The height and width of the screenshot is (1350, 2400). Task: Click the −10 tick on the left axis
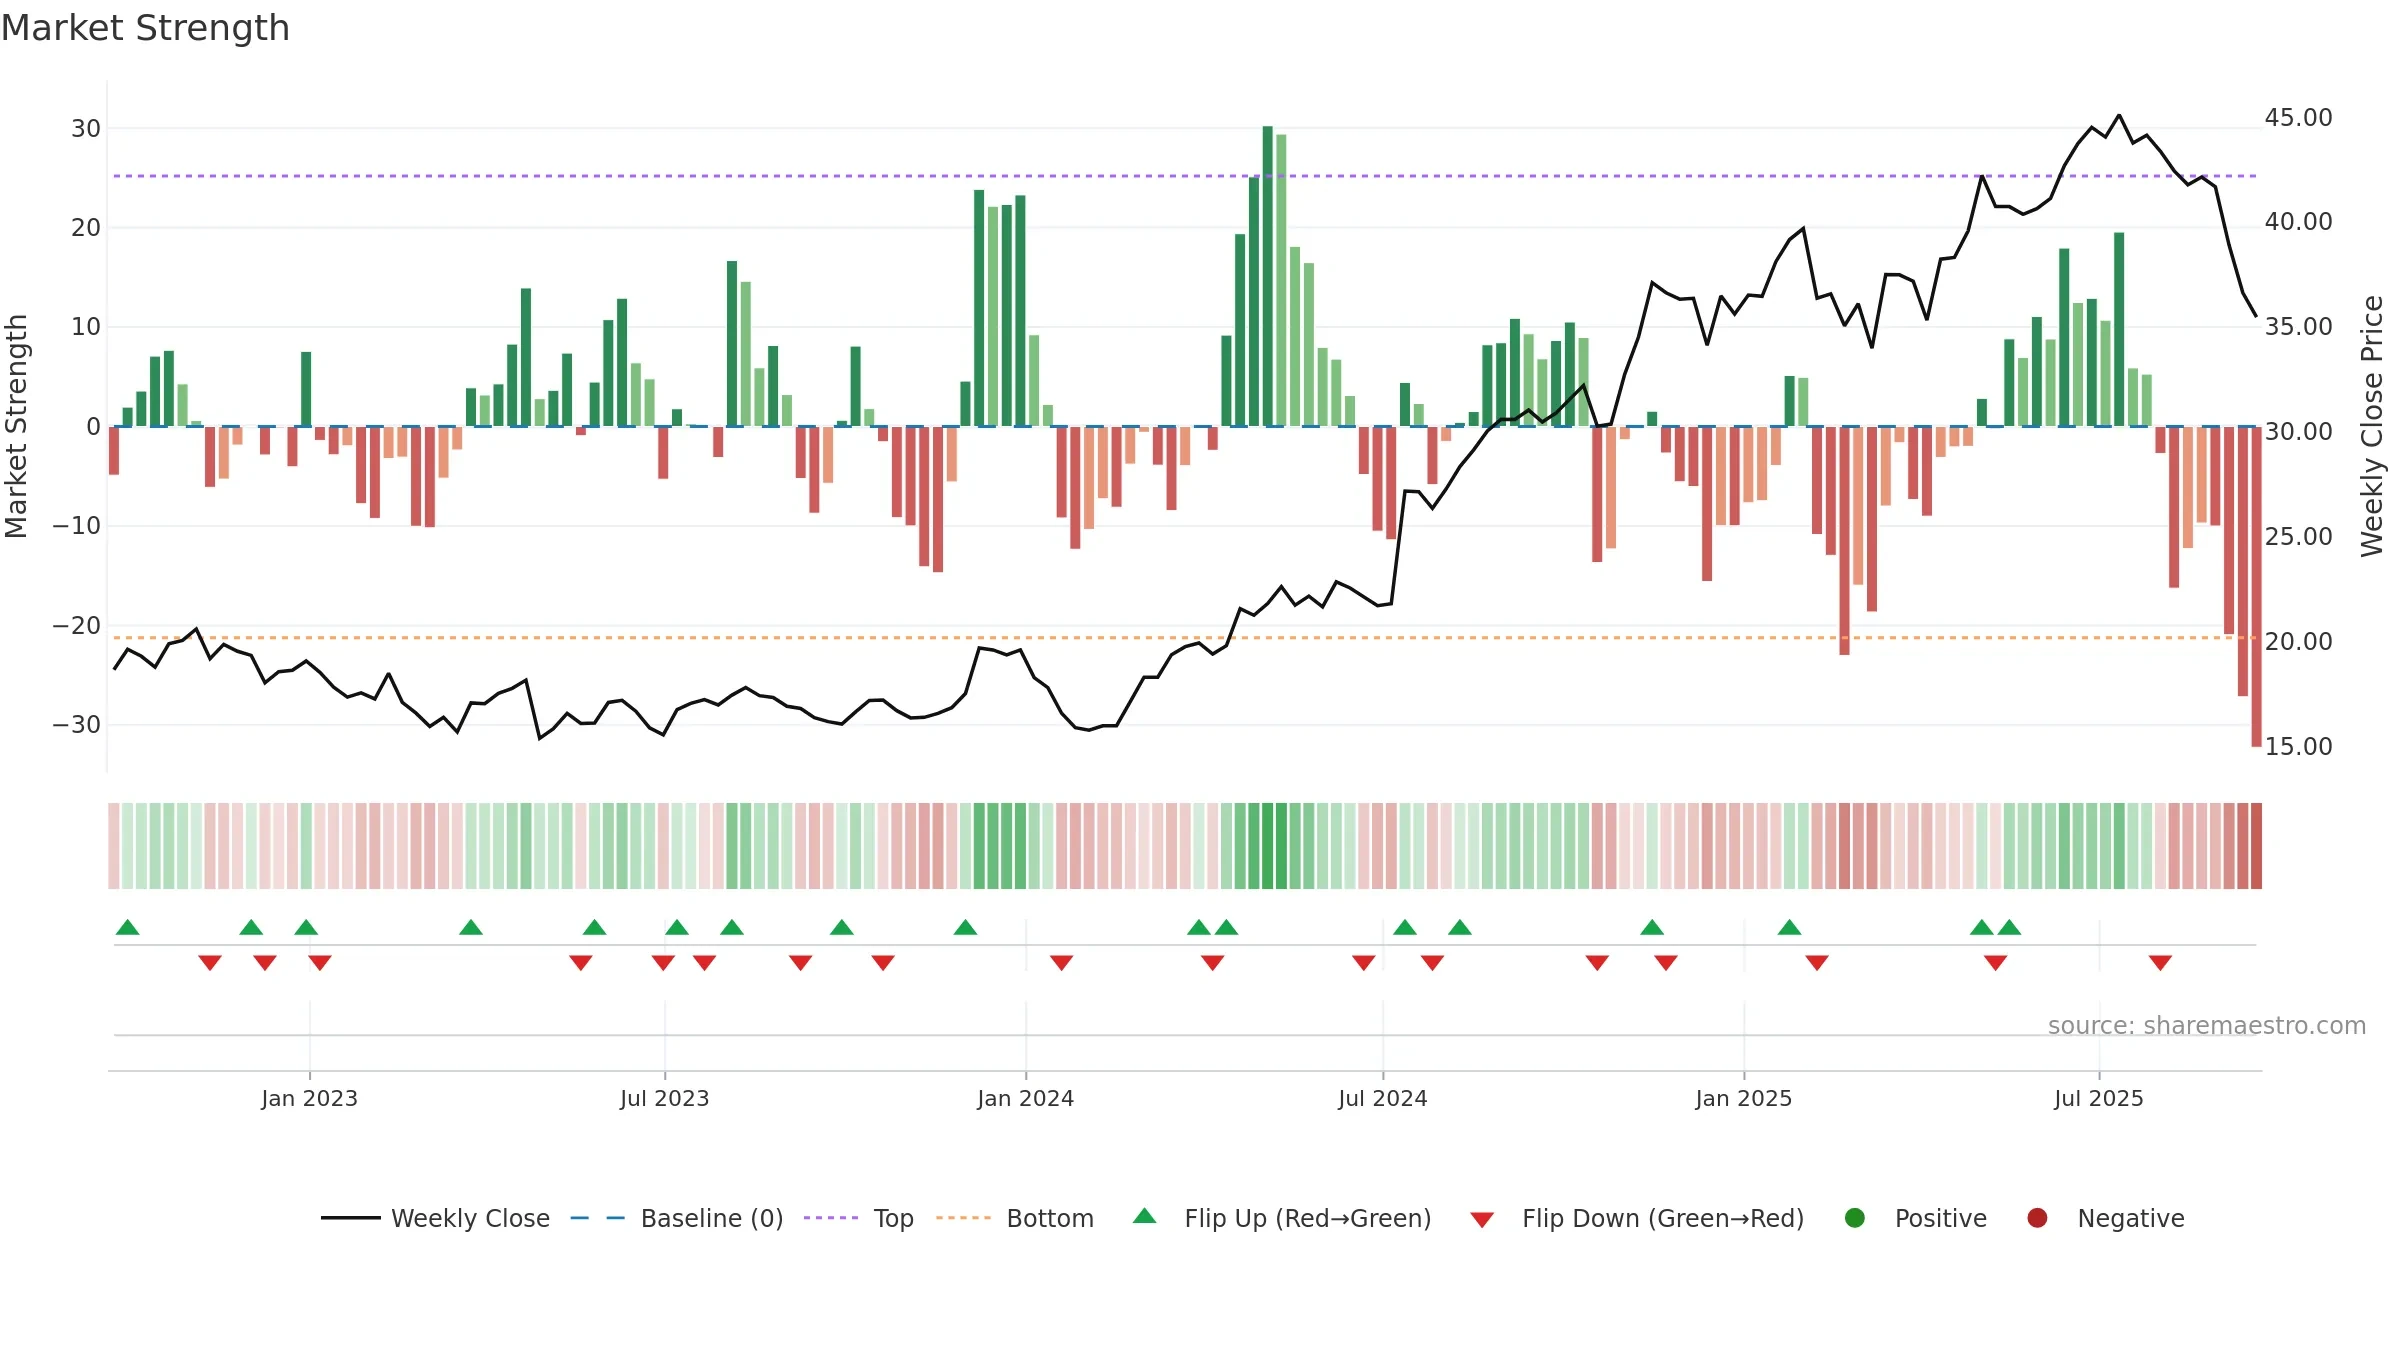[77, 525]
